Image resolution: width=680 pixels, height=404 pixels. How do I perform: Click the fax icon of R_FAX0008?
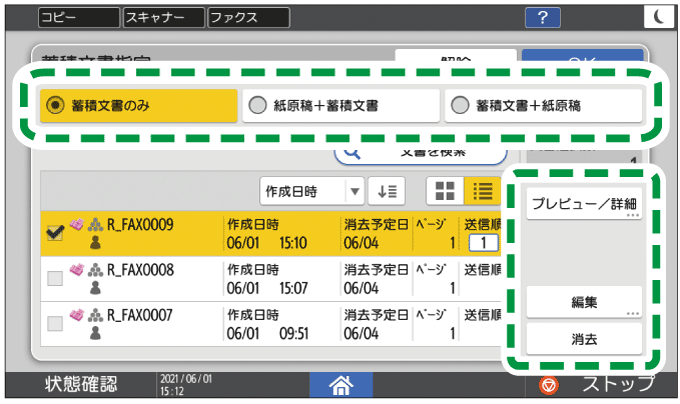click(x=77, y=269)
